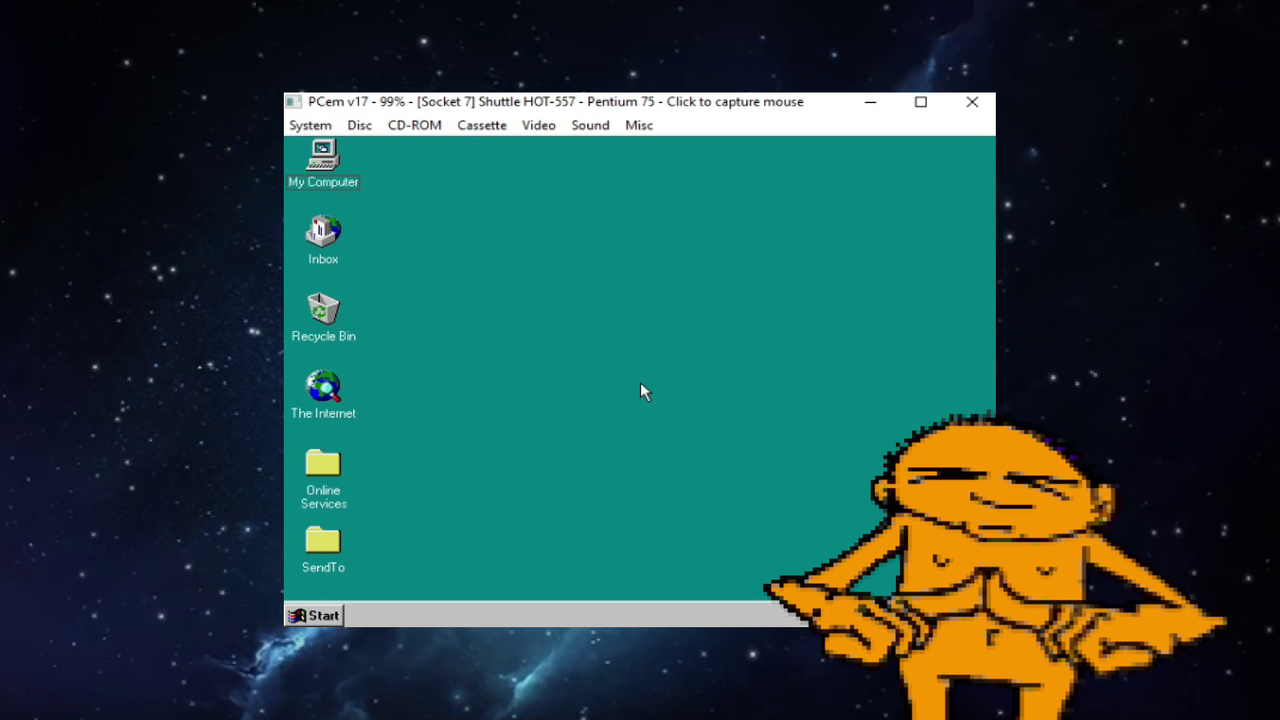This screenshot has height=720, width=1280.
Task: Show the Video menu options
Action: click(x=538, y=125)
